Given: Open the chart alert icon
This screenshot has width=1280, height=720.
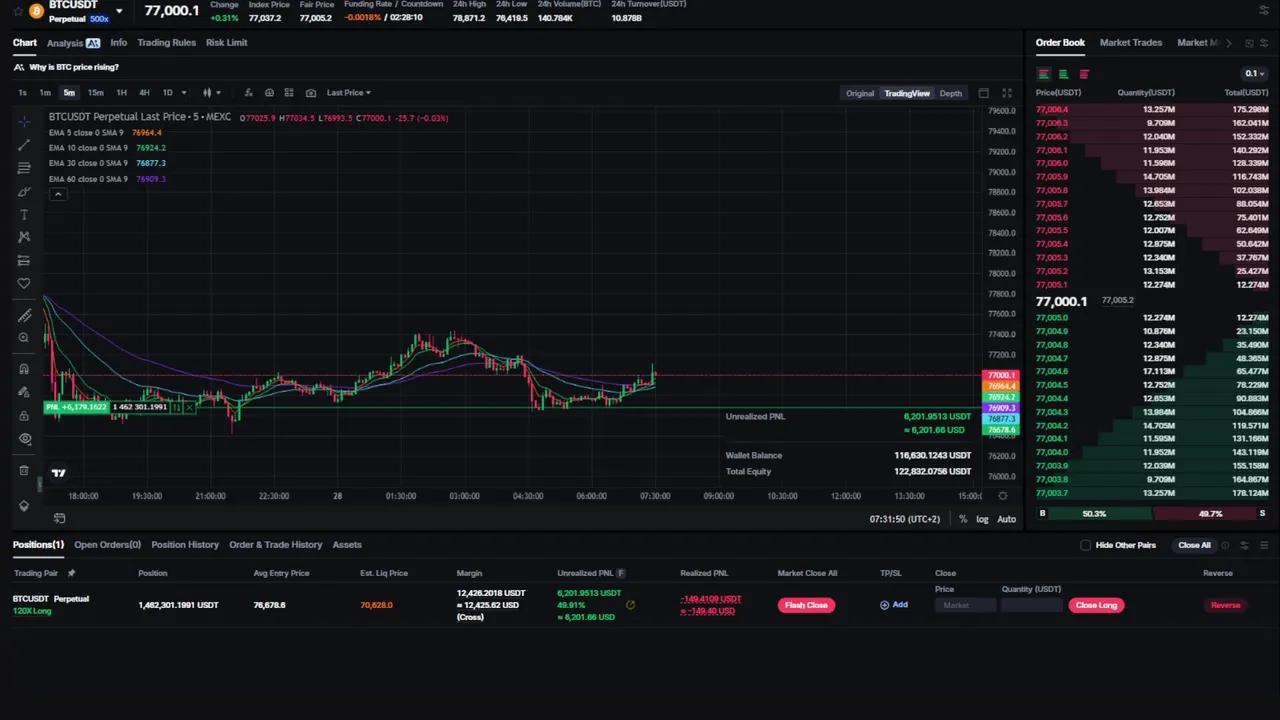Looking at the screenshot, I should (x=269, y=93).
